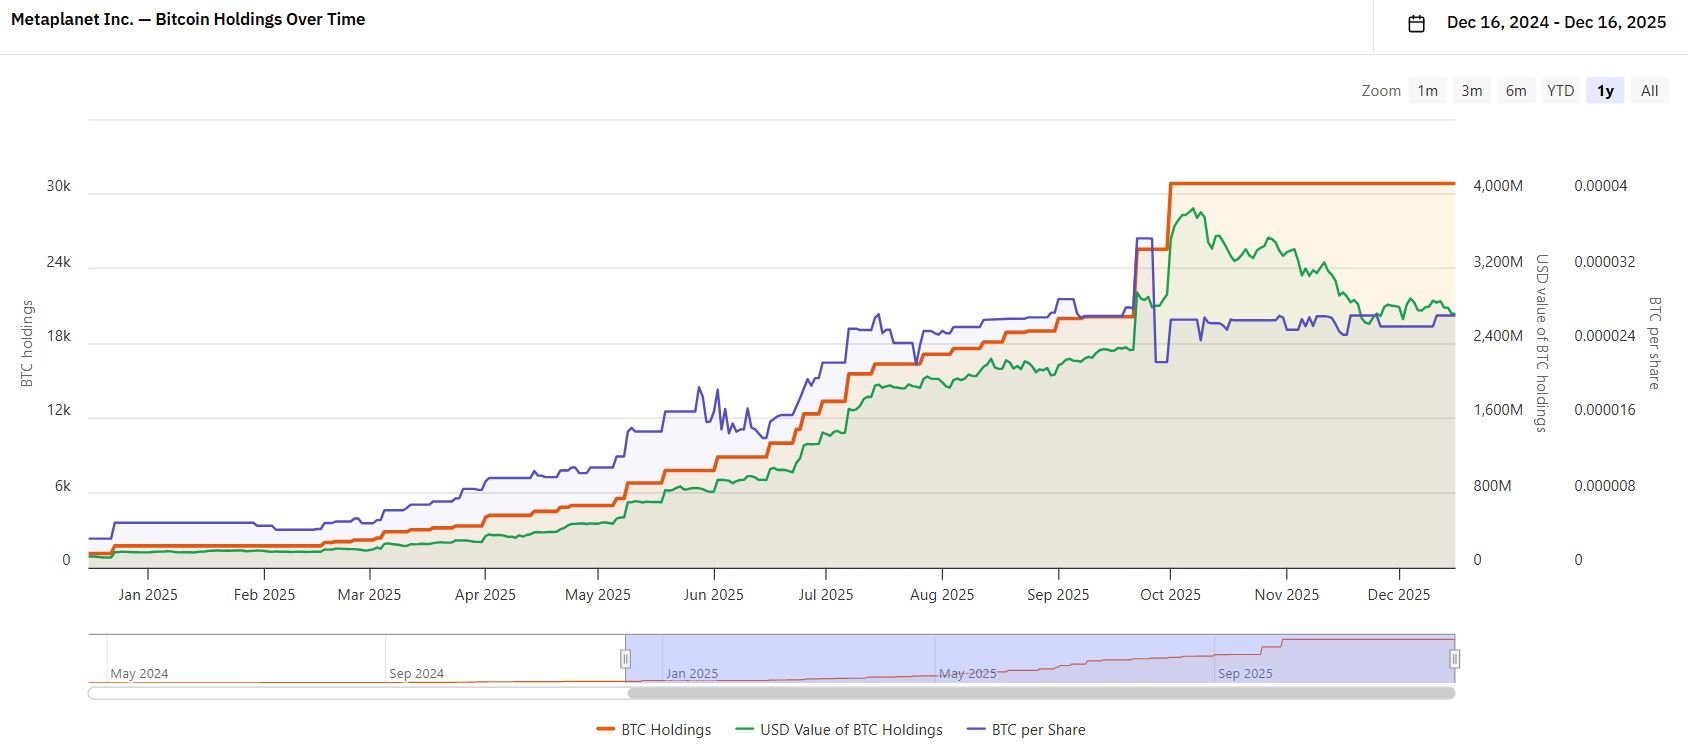
Task: Click the Jan 2025 x-axis label
Action: point(148,595)
